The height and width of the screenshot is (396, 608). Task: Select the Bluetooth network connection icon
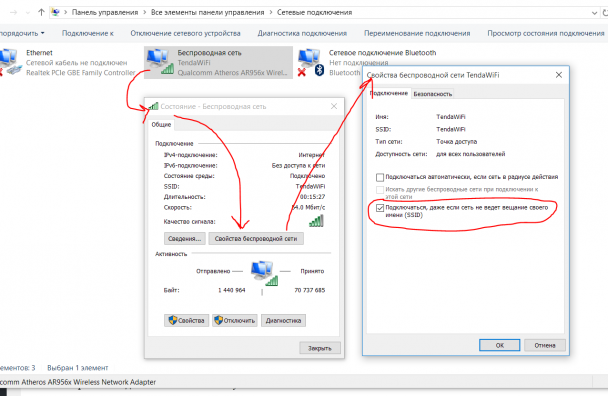click(x=311, y=62)
